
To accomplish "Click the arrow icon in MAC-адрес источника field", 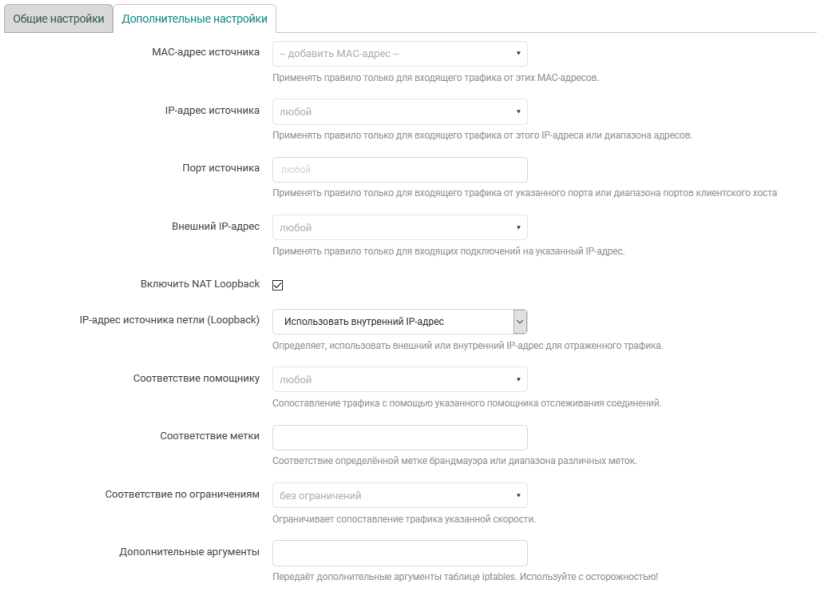I will [x=518, y=54].
